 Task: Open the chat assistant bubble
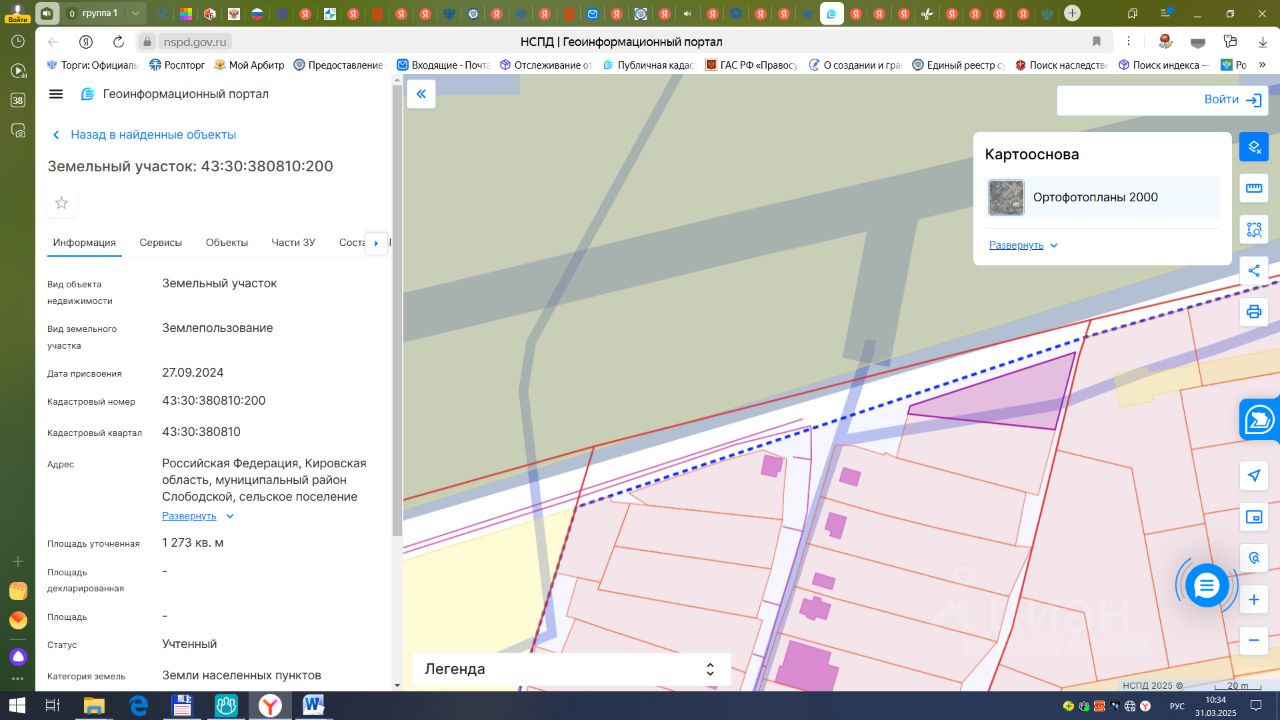click(x=1207, y=585)
